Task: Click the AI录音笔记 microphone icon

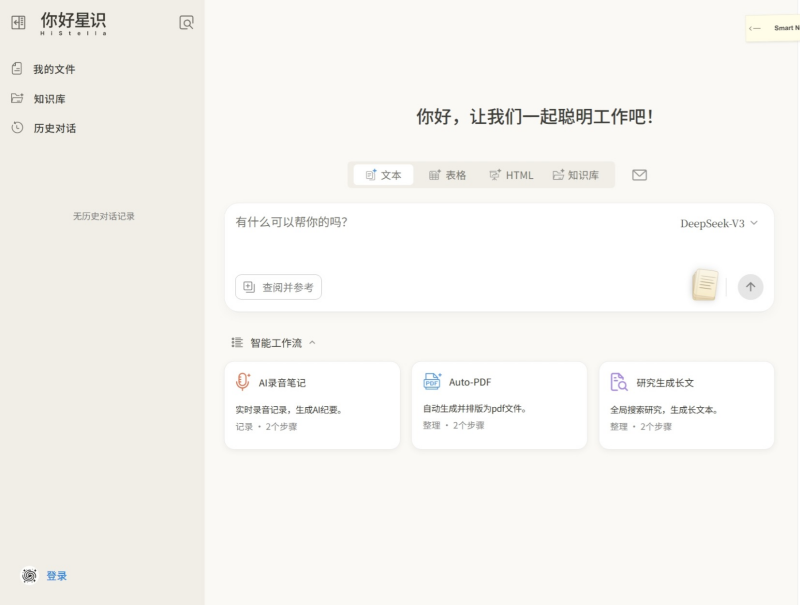Action: click(243, 382)
